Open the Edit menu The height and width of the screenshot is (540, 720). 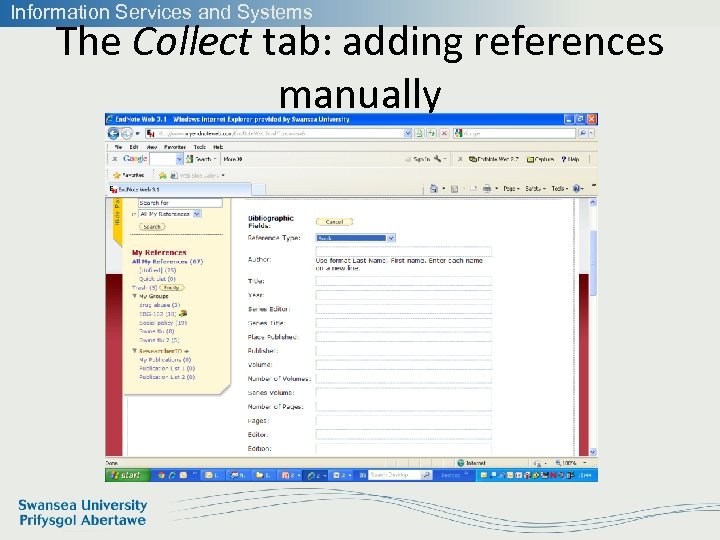click(134, 147)
